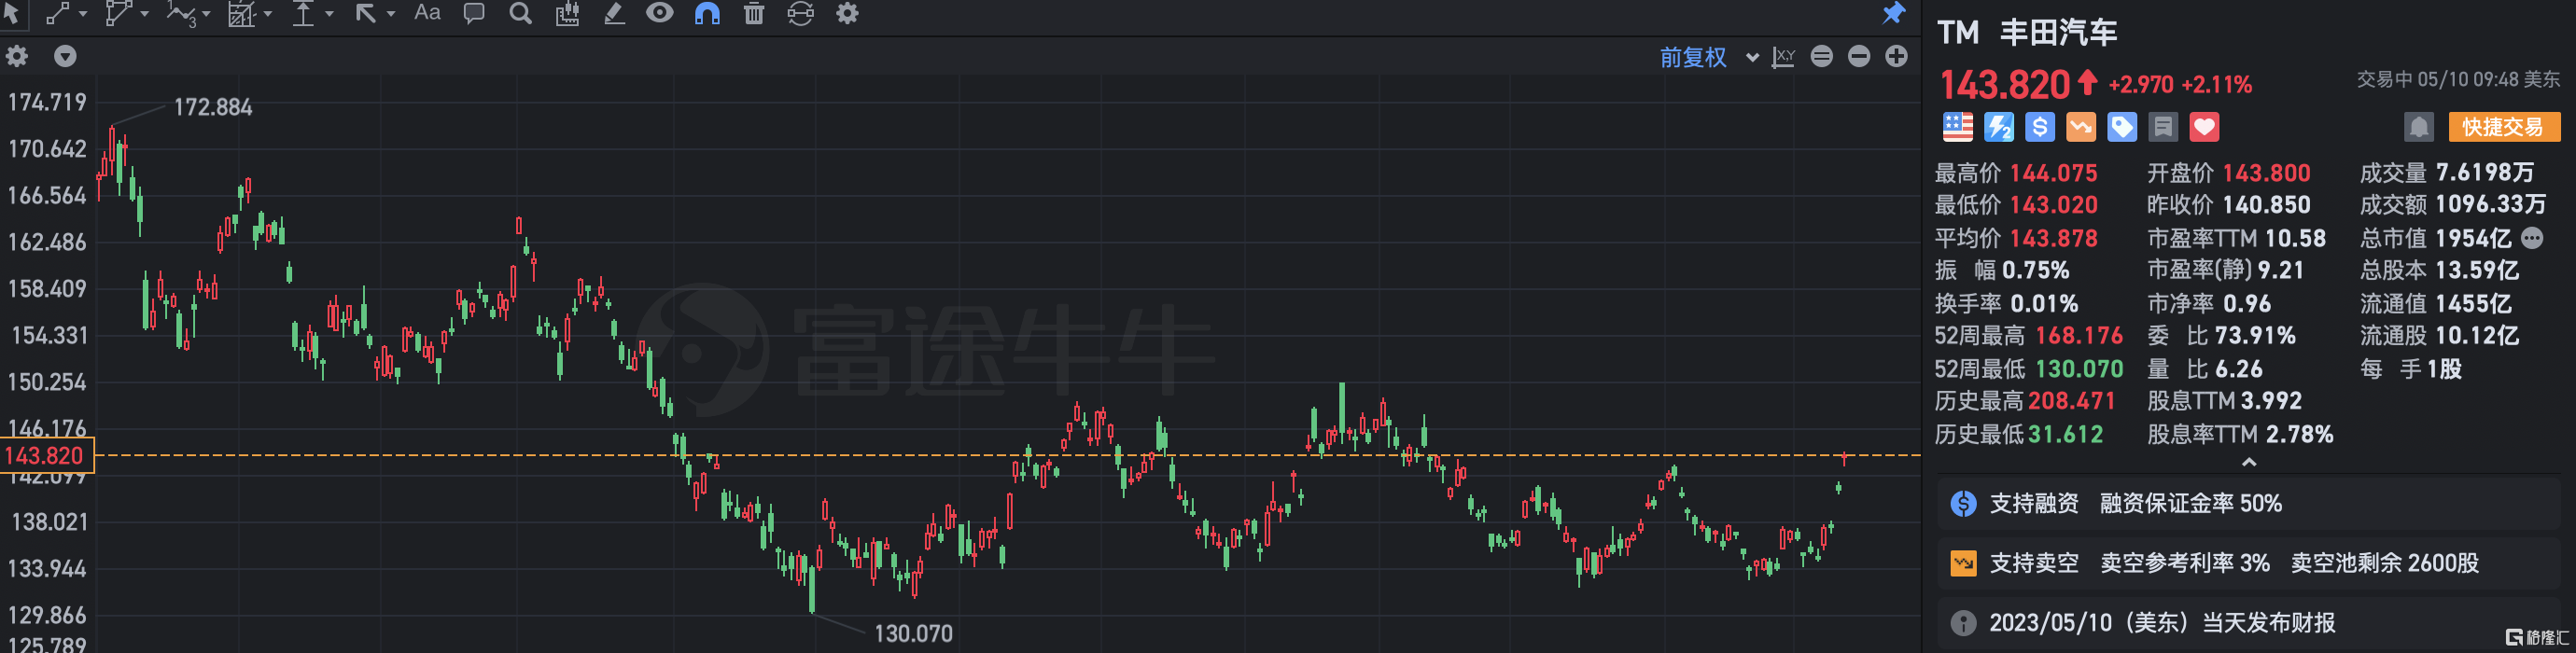Click the 历史最高 208.471 value
Image resolution: width=2576 pixels, height=653 pixels.
(x=2071, y=401)
